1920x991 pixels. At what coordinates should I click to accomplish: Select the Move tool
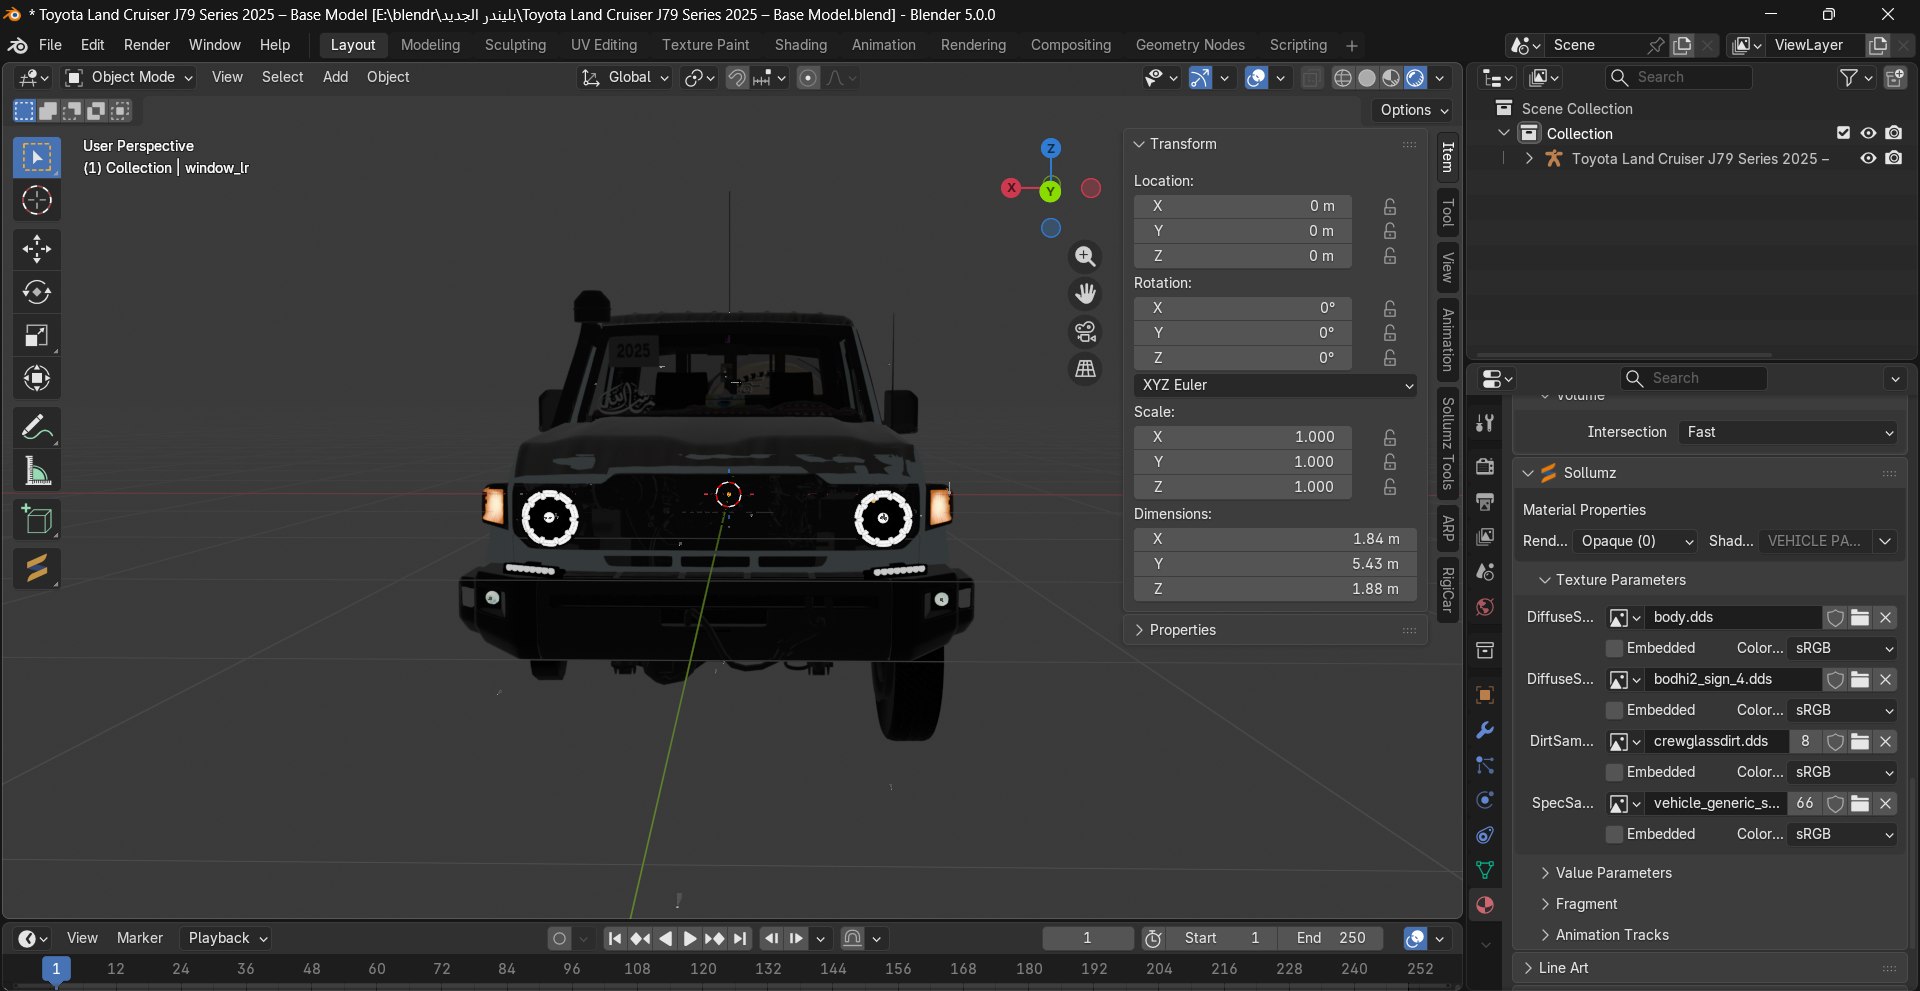pos(37,248)
